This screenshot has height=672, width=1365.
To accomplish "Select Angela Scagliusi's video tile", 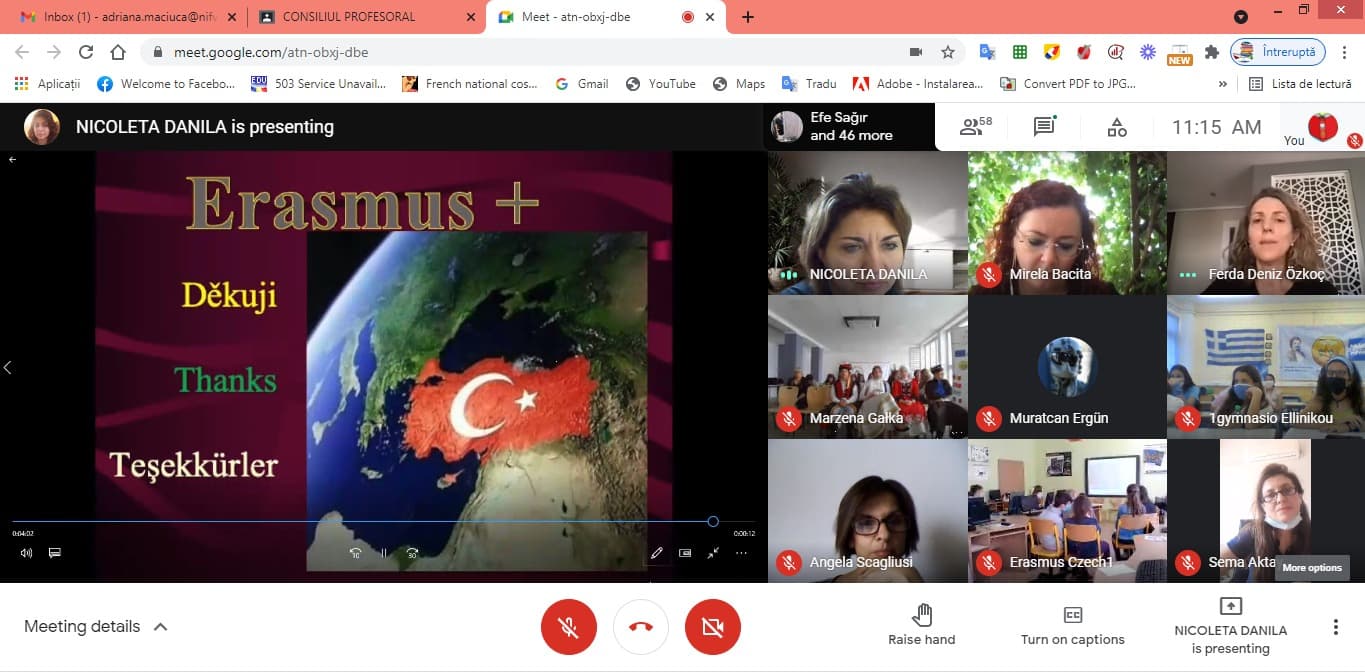I will point(868,511).
